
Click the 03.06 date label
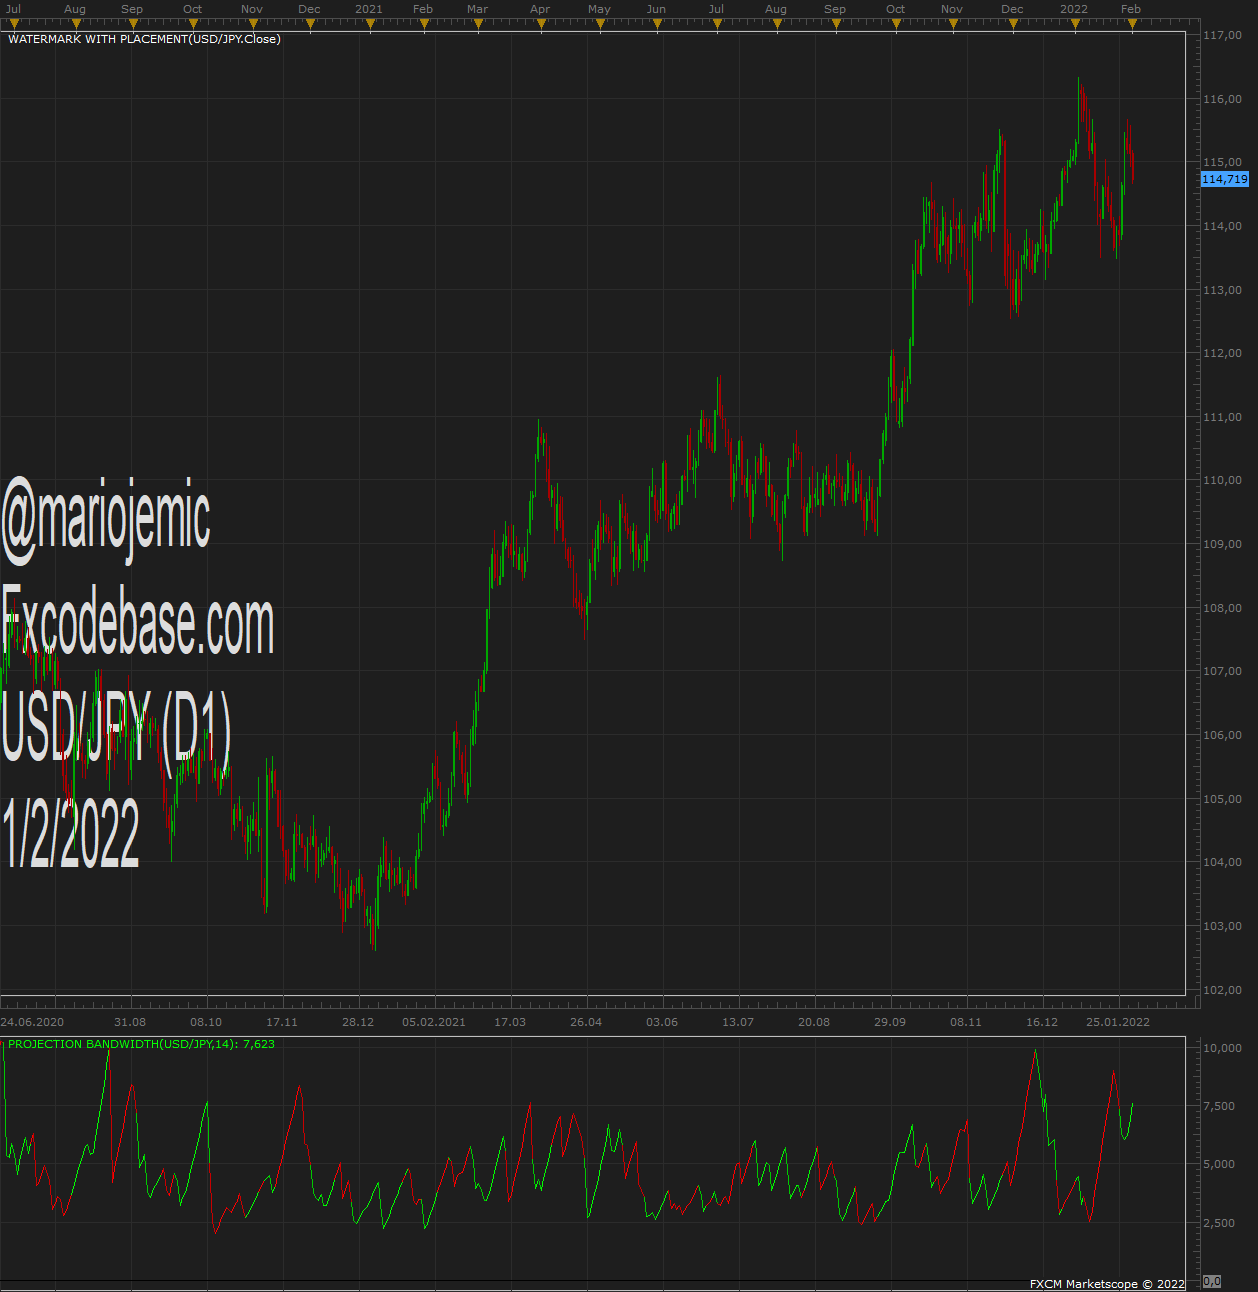tap(662, 1022)
